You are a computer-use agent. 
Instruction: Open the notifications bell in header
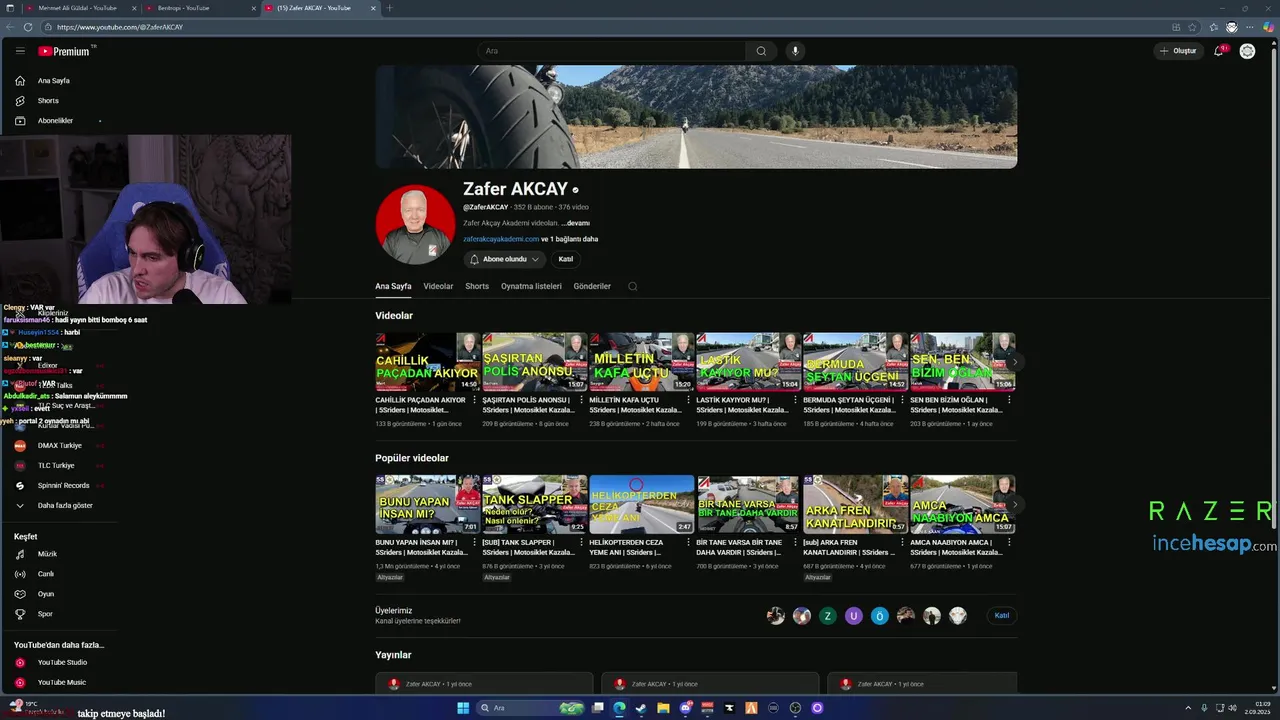1219,51
